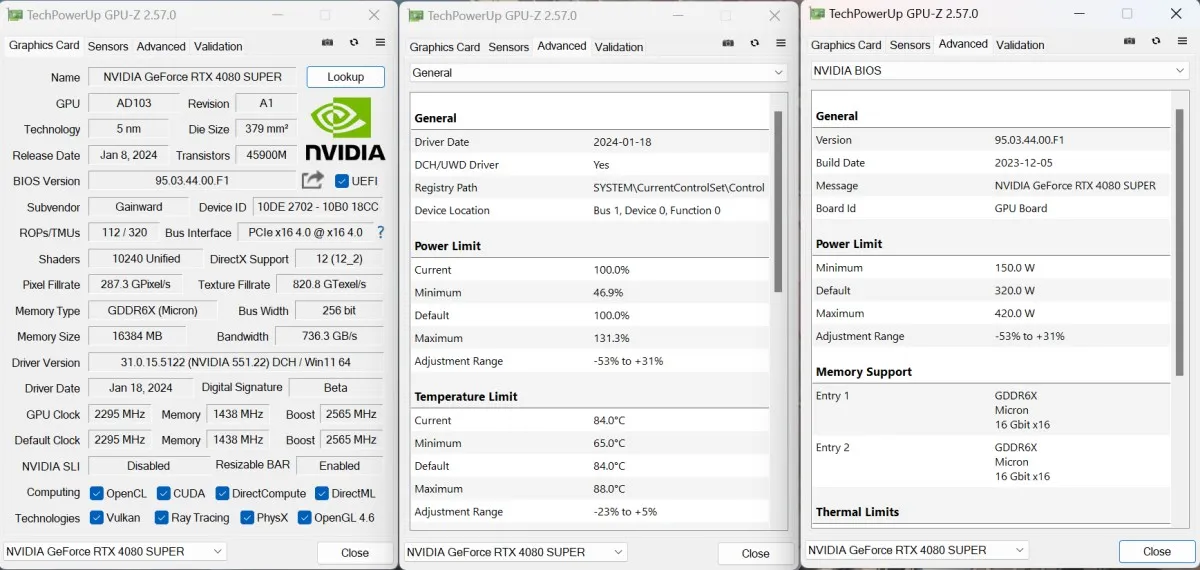Switch to Sensors tab in middle window
Screen dimensions: 1200x570
(x=509, y=47)
